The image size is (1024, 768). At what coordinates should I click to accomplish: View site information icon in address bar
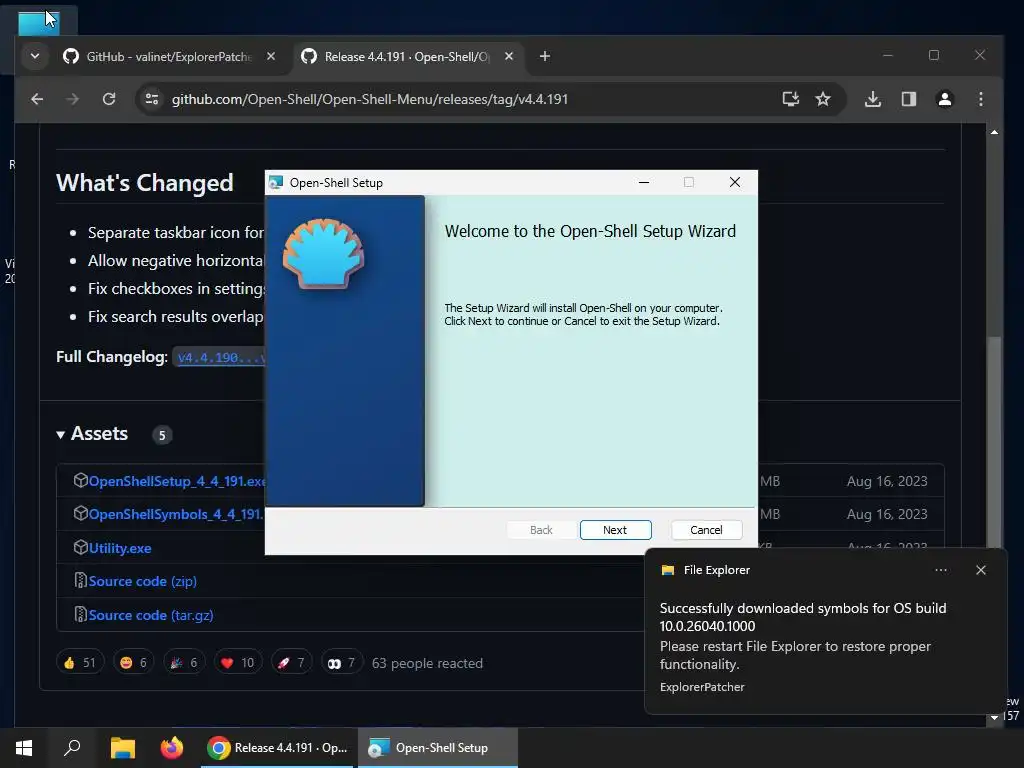152,99
